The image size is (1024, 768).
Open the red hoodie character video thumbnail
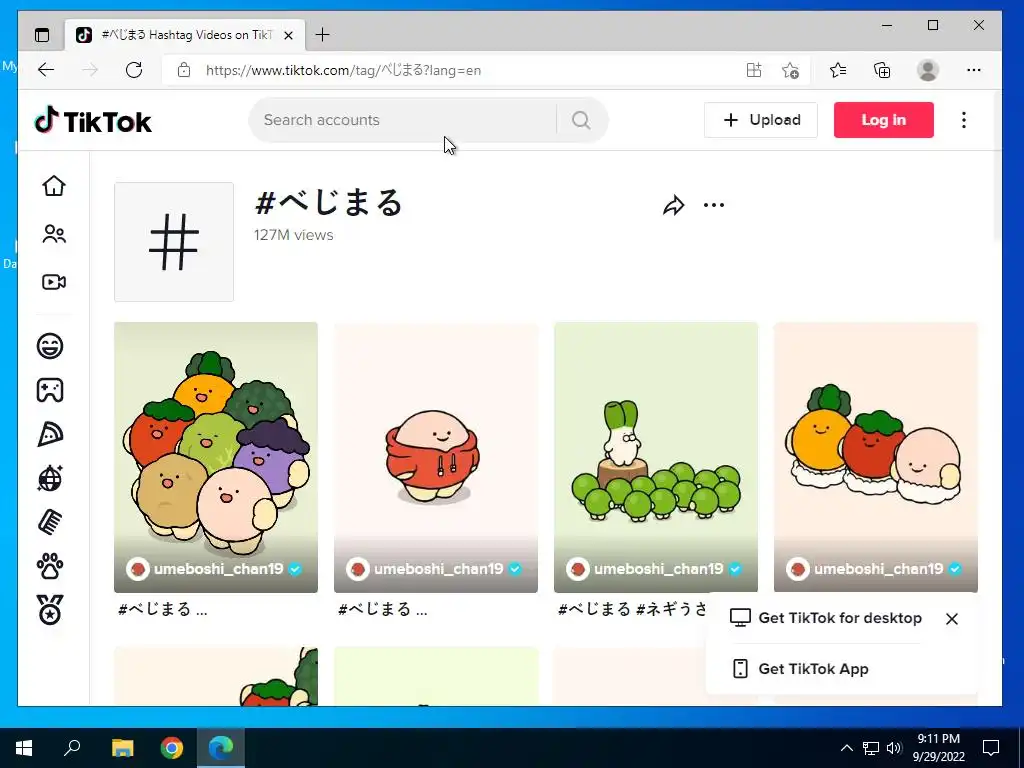pos(436,457)
